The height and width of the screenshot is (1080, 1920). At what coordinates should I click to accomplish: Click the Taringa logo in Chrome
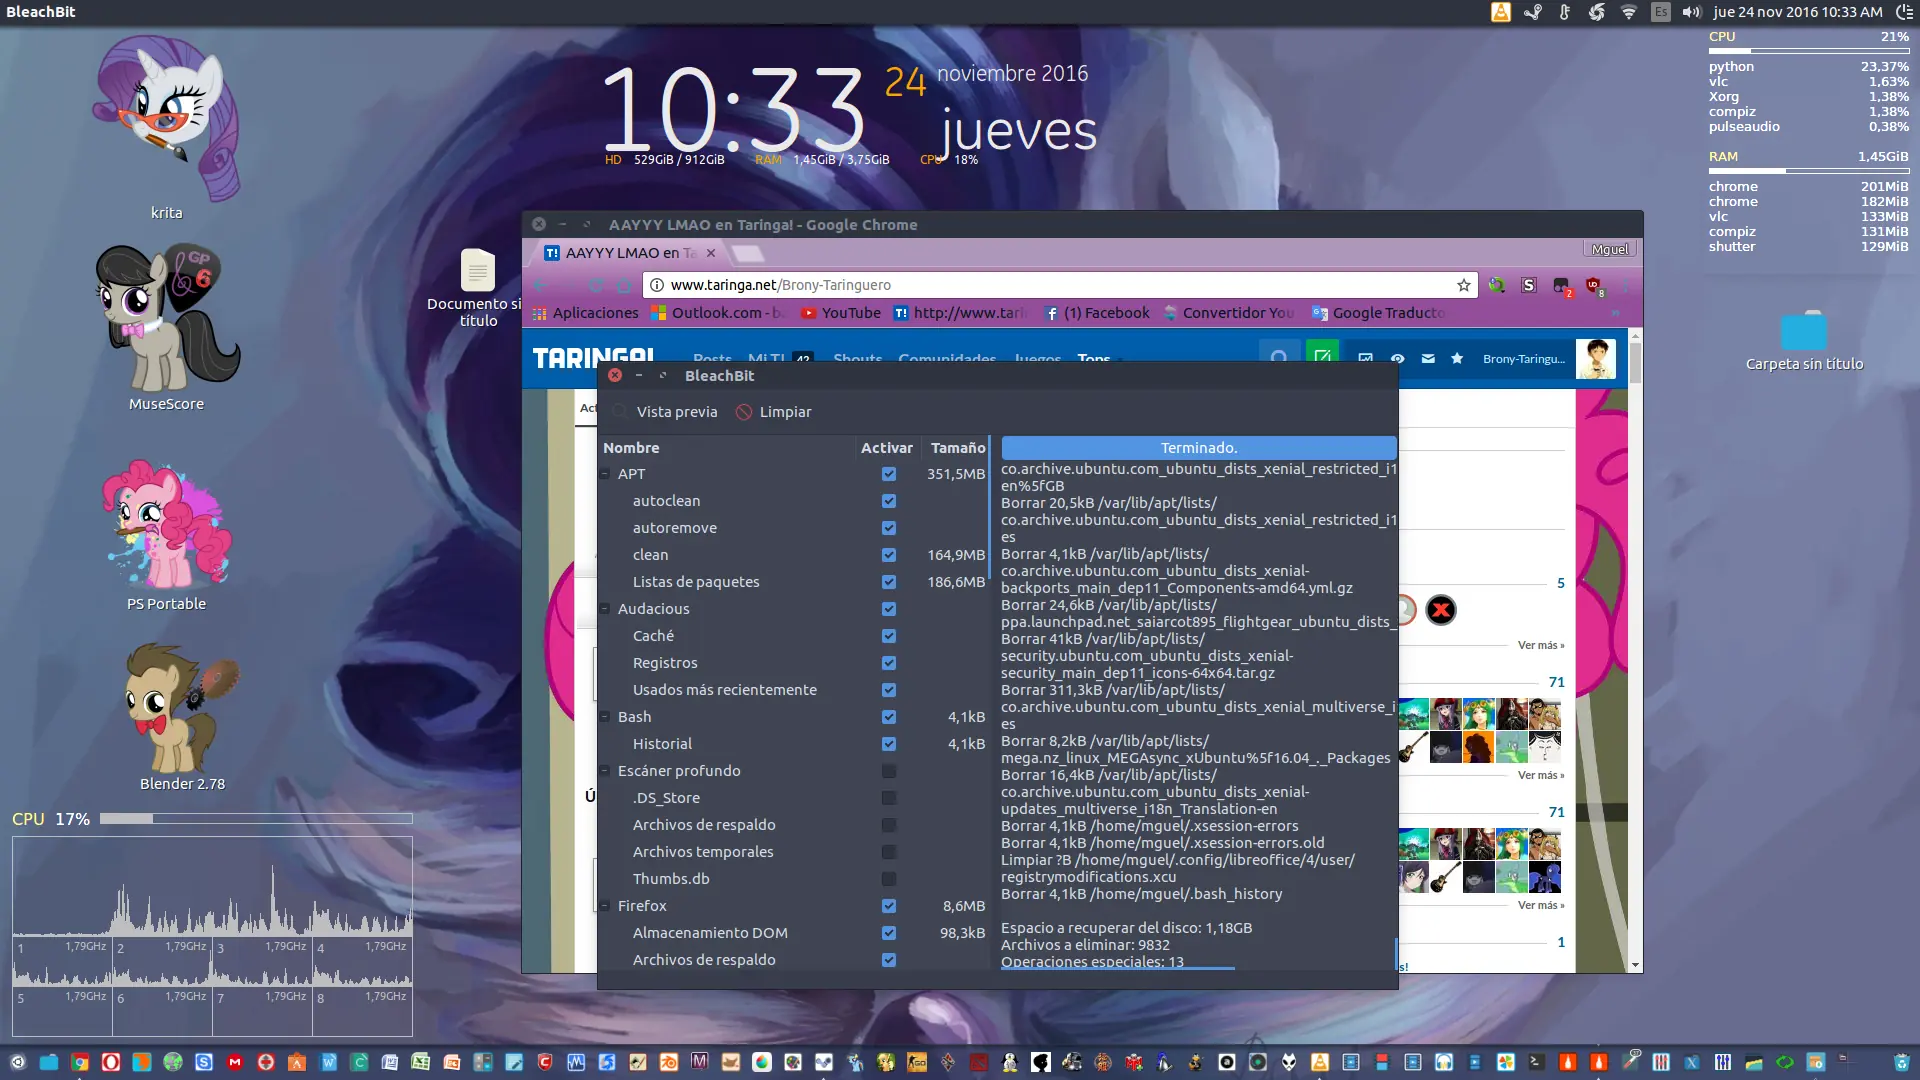pyautogui.click(x=592, y=358)
